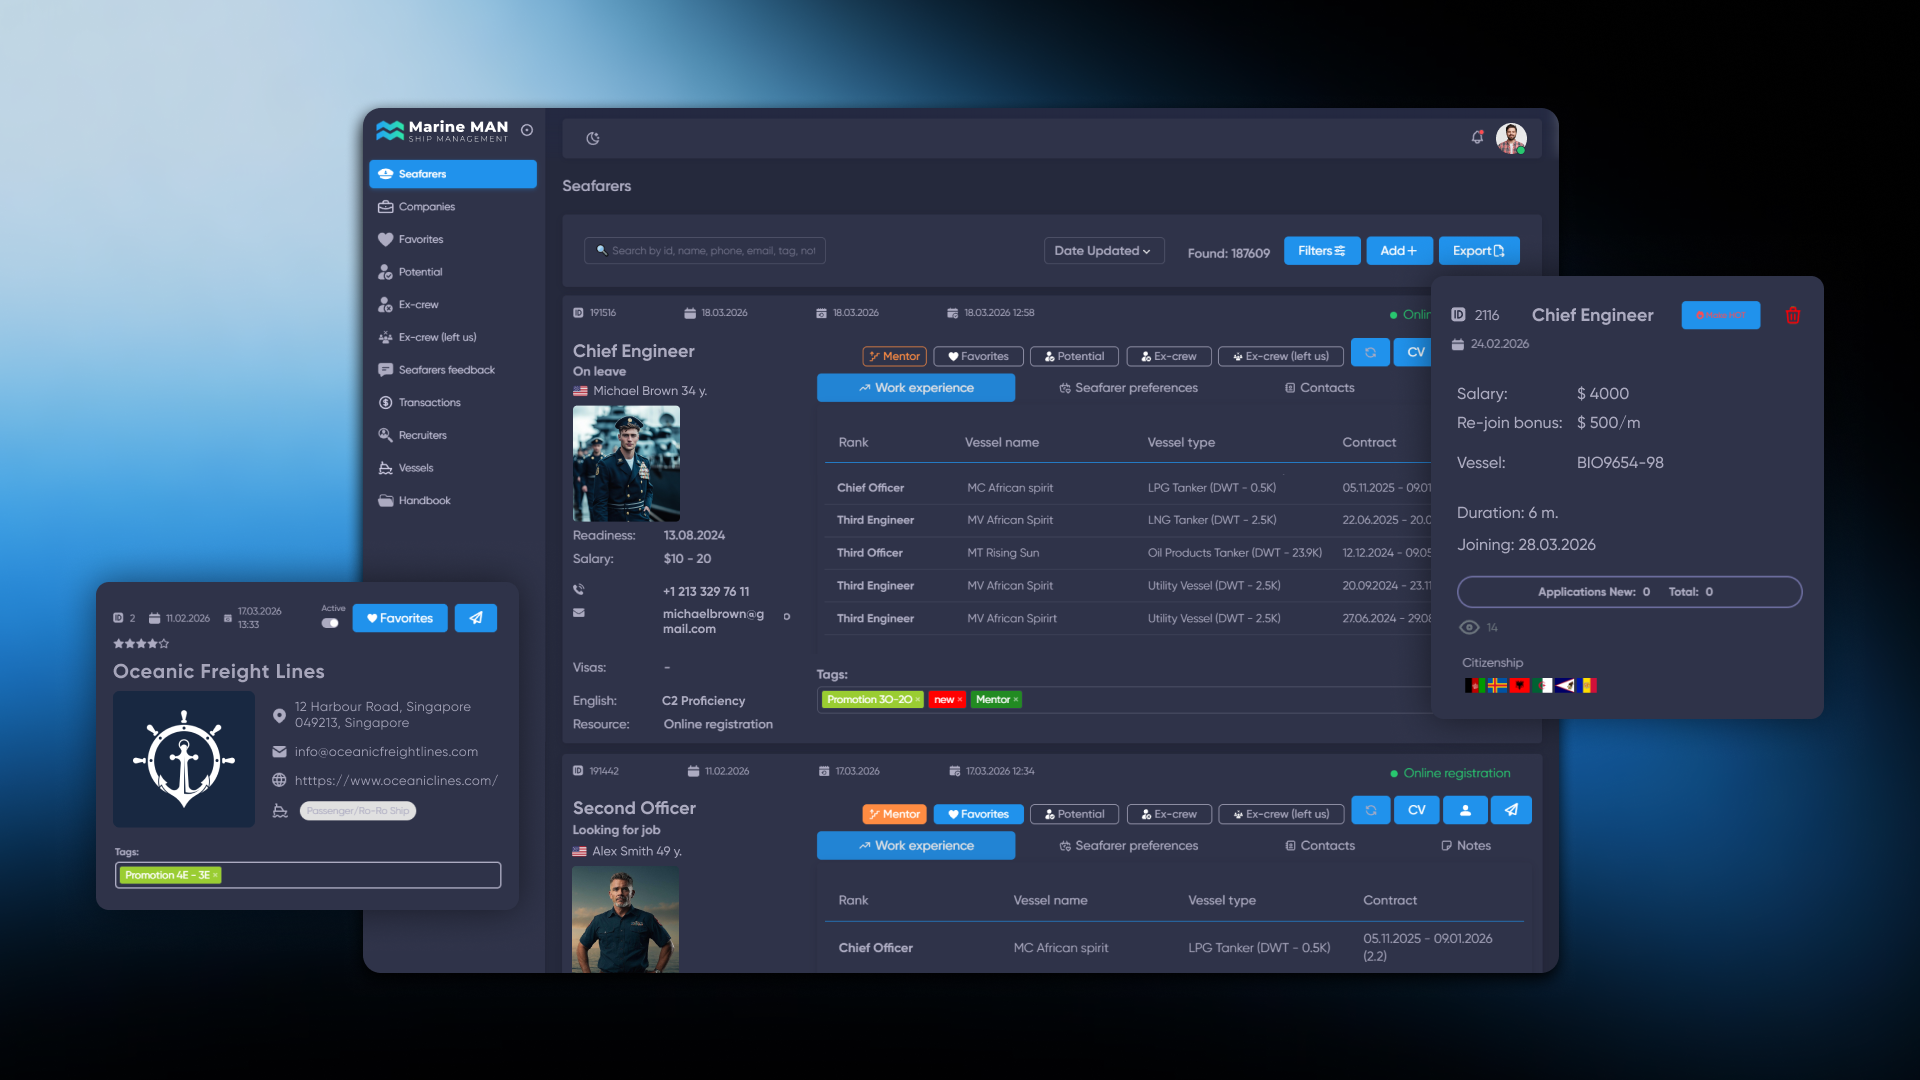Click the notification bell icon
Image resolution: width=1920 pixels, height=1080 pixels.
click(x=1477, y=137)
